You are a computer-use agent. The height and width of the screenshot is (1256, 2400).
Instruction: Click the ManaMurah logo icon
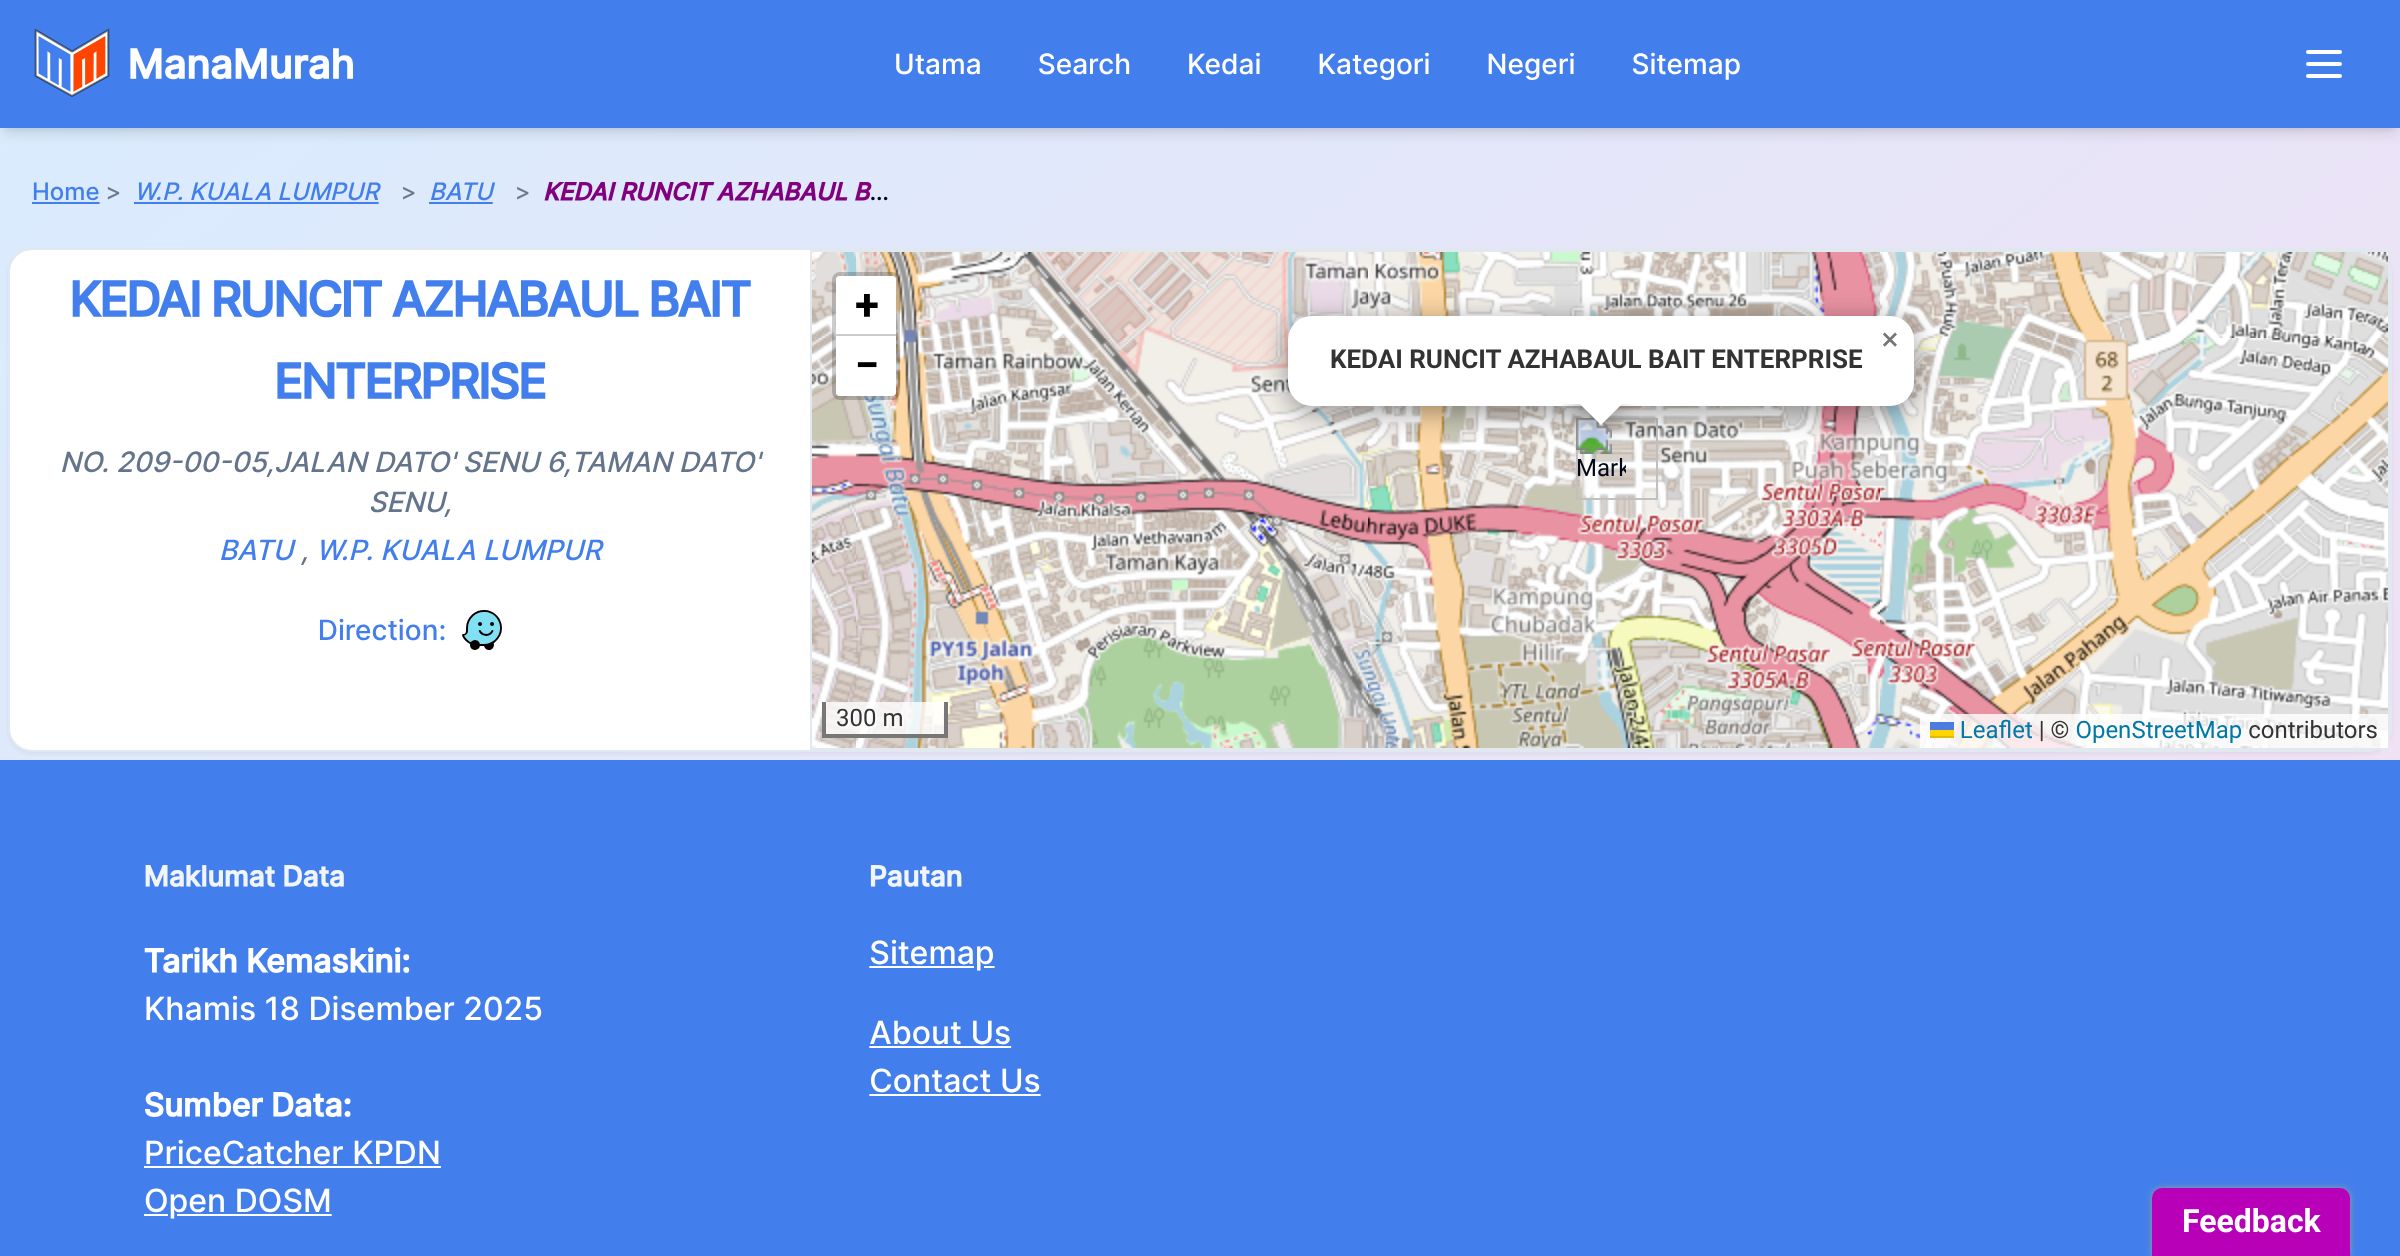coord(71,63)
